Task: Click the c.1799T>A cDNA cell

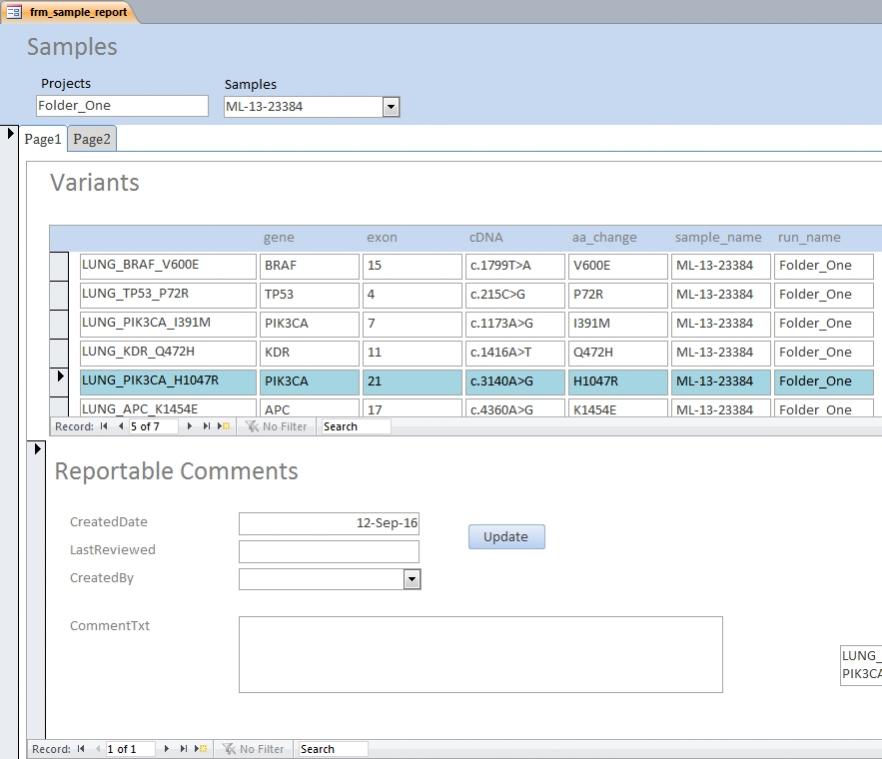Action: coord(515,266)
